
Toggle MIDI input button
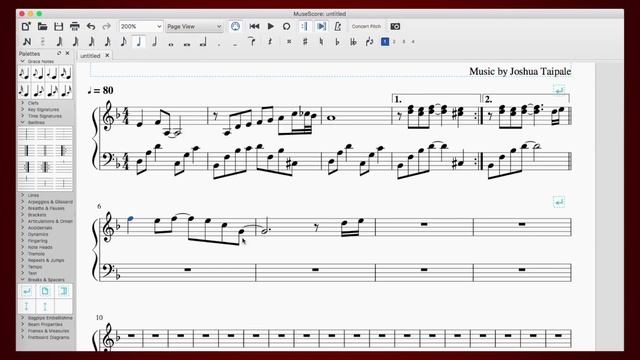pyautogui.click(x=235, y=27)
